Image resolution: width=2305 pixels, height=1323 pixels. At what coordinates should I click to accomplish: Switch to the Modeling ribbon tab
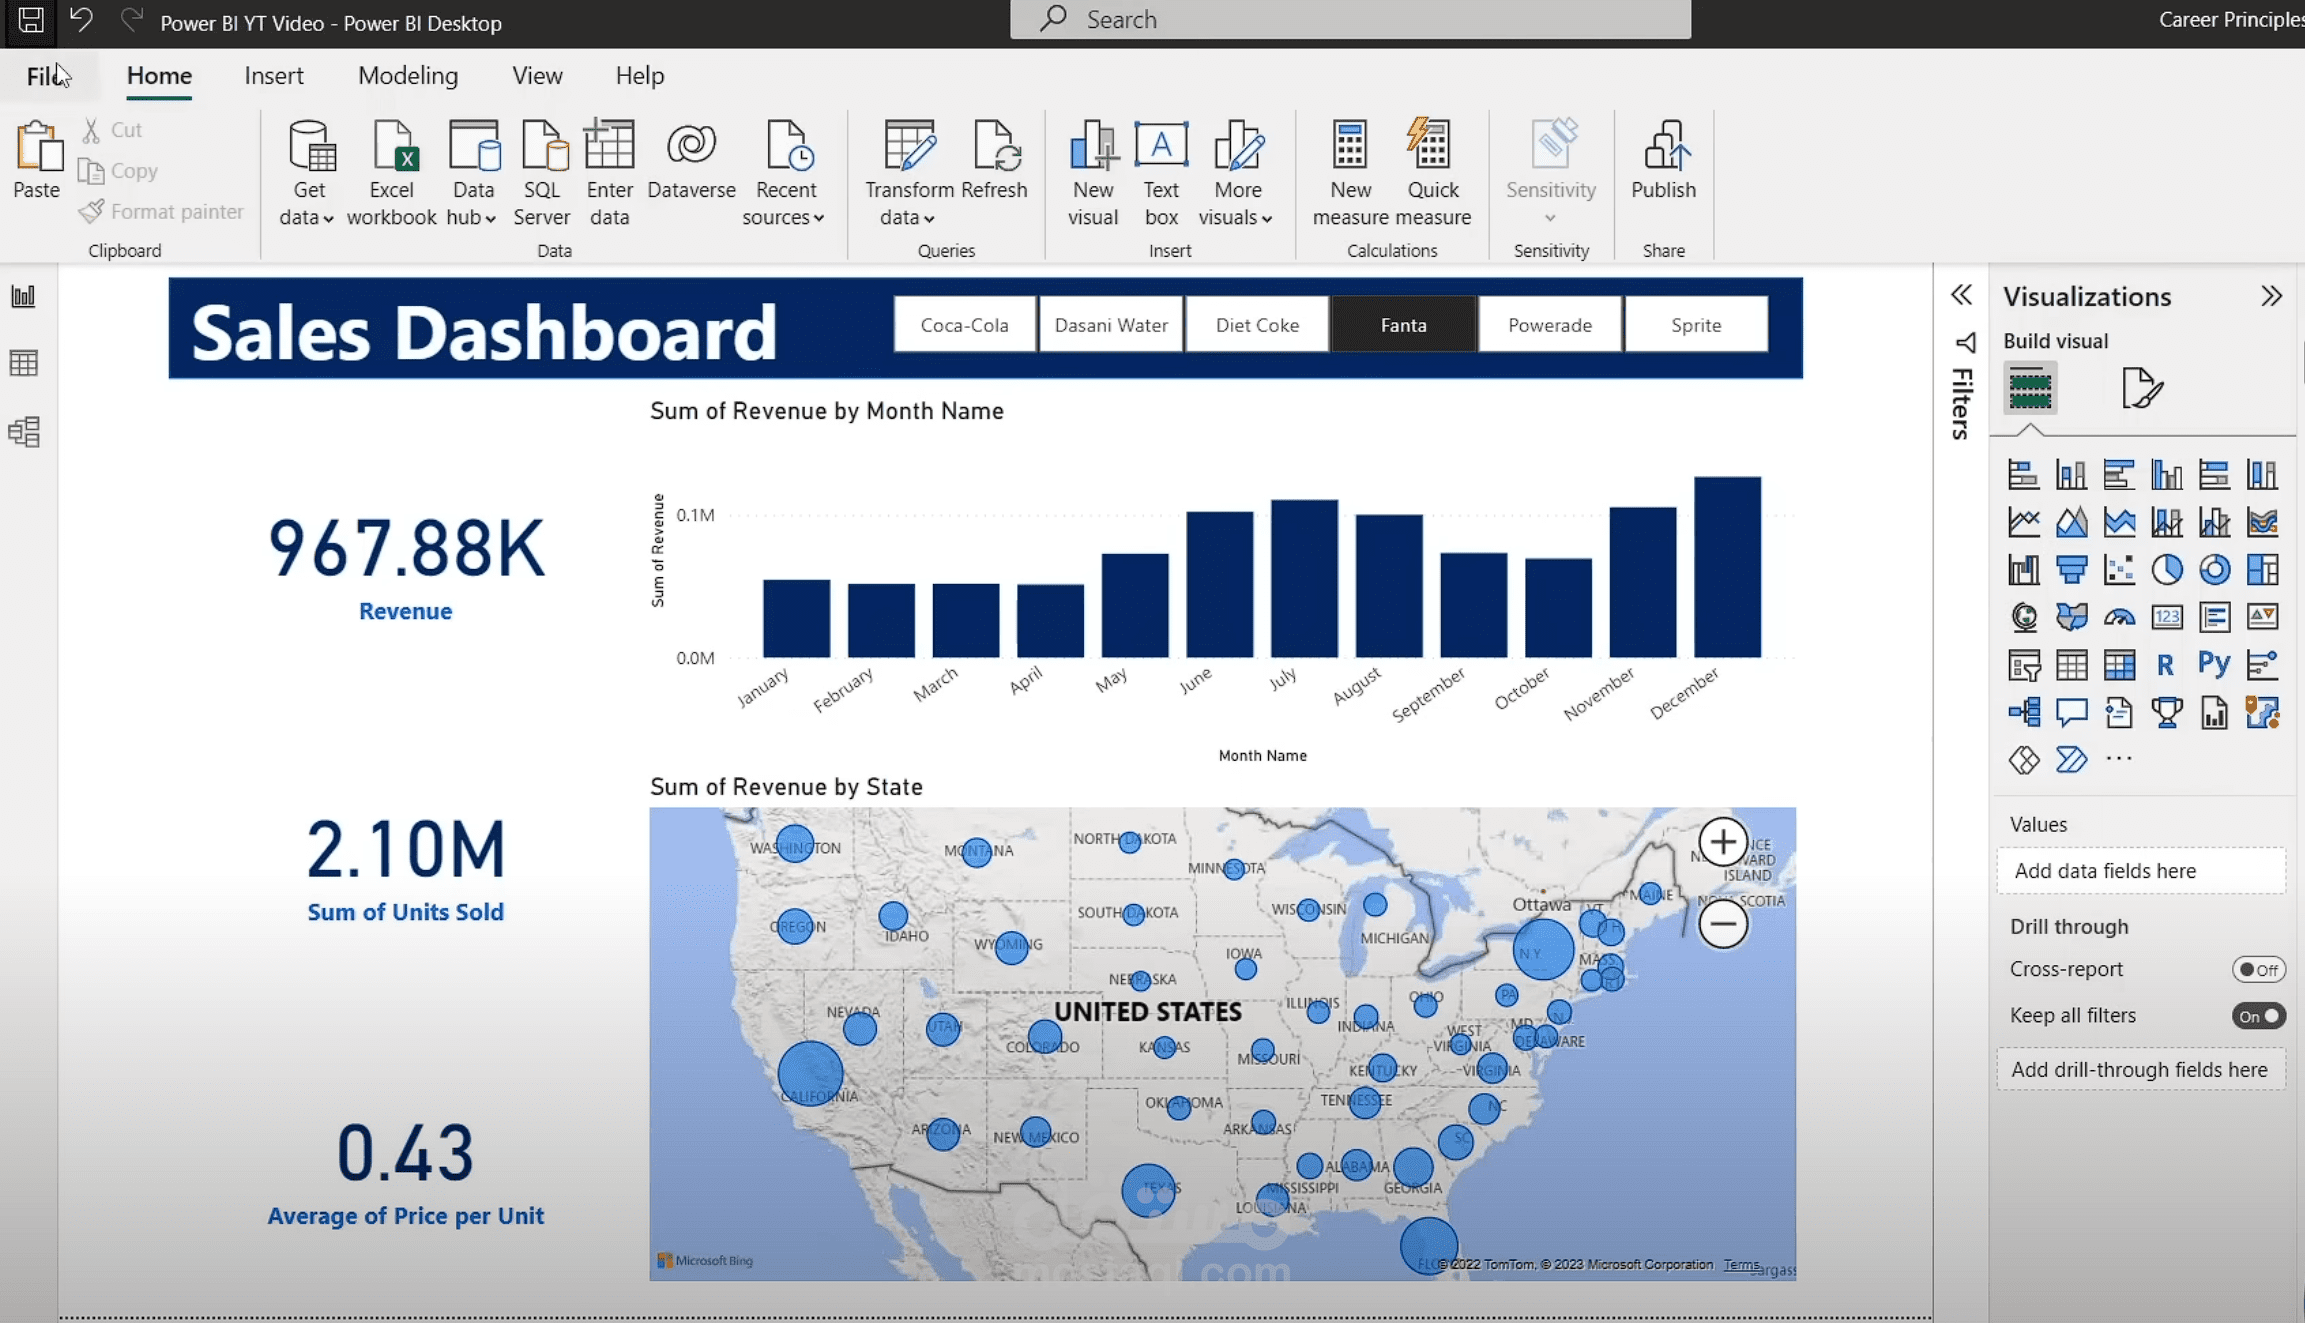408,76
